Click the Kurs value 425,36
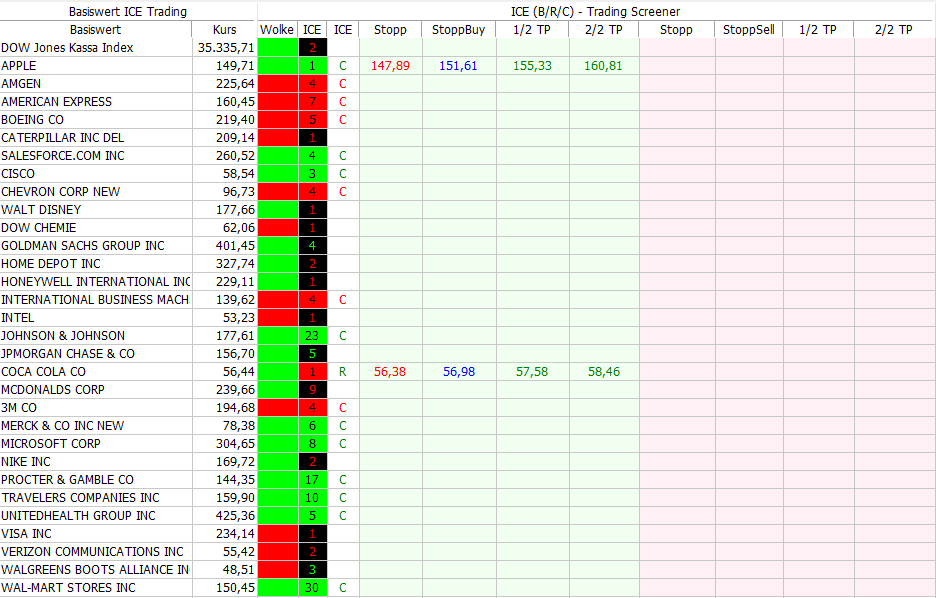Image resolution: width=936 pixels, height=598 pixels. [235, 516]
